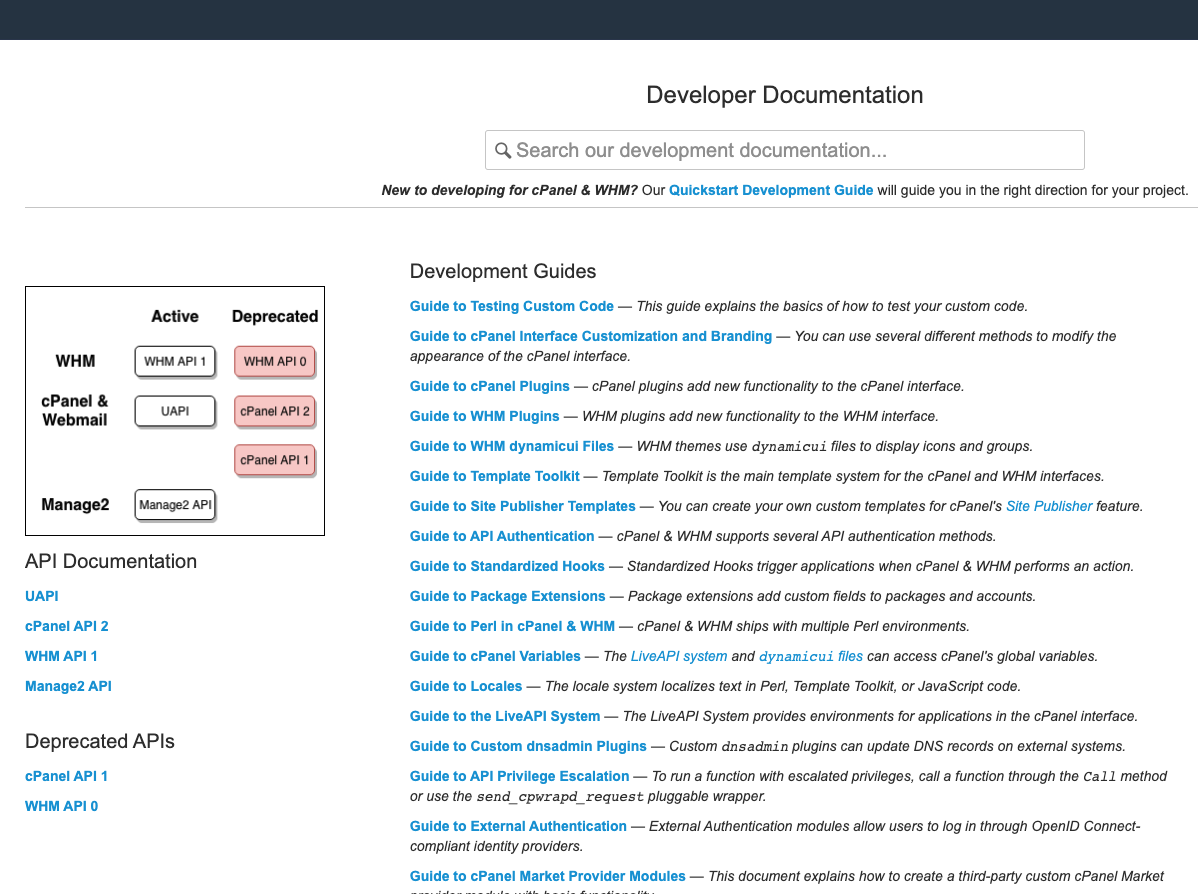Click the UAPI box in the diagram
1198x894 pixels.
click(175, 411)
